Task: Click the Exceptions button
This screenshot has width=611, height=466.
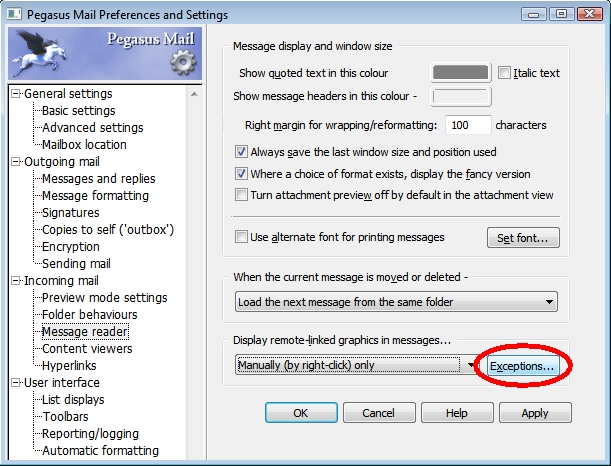Action: pos(522,367)
